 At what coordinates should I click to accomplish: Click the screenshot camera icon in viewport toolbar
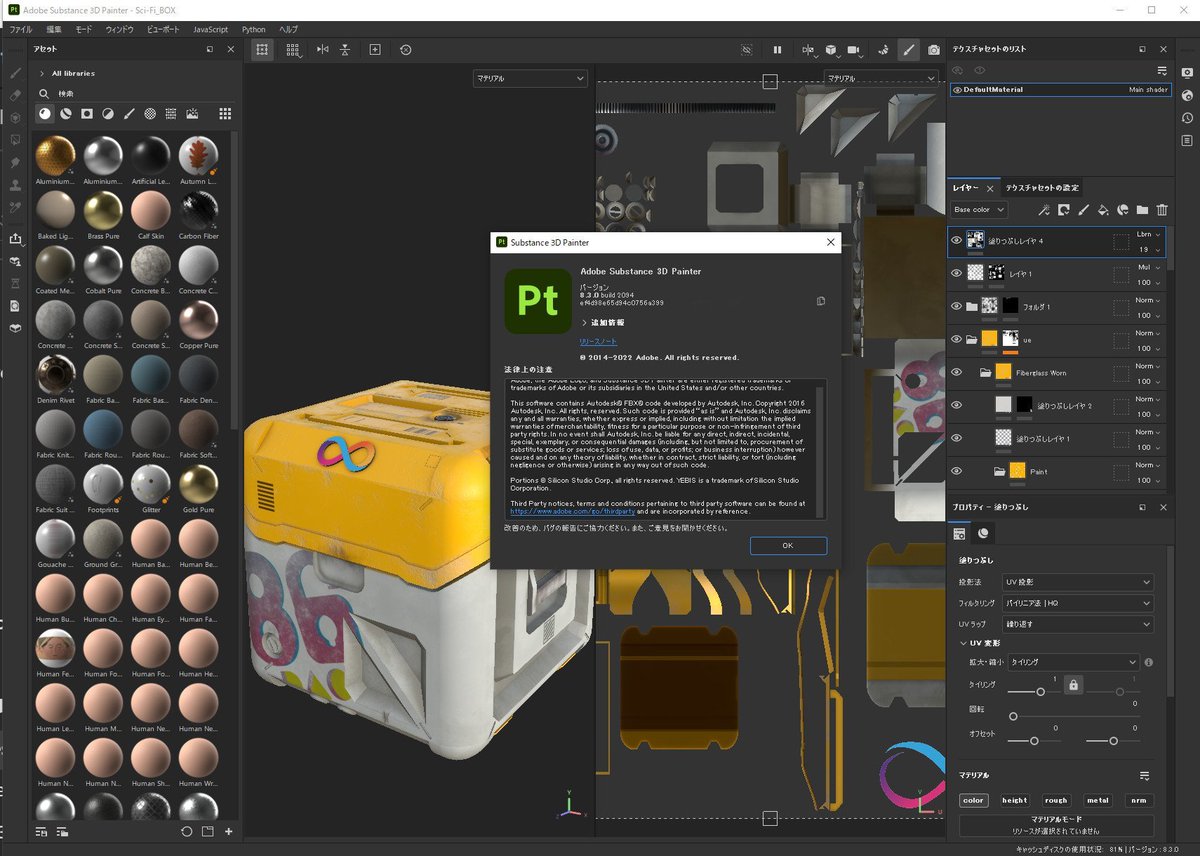933,49
